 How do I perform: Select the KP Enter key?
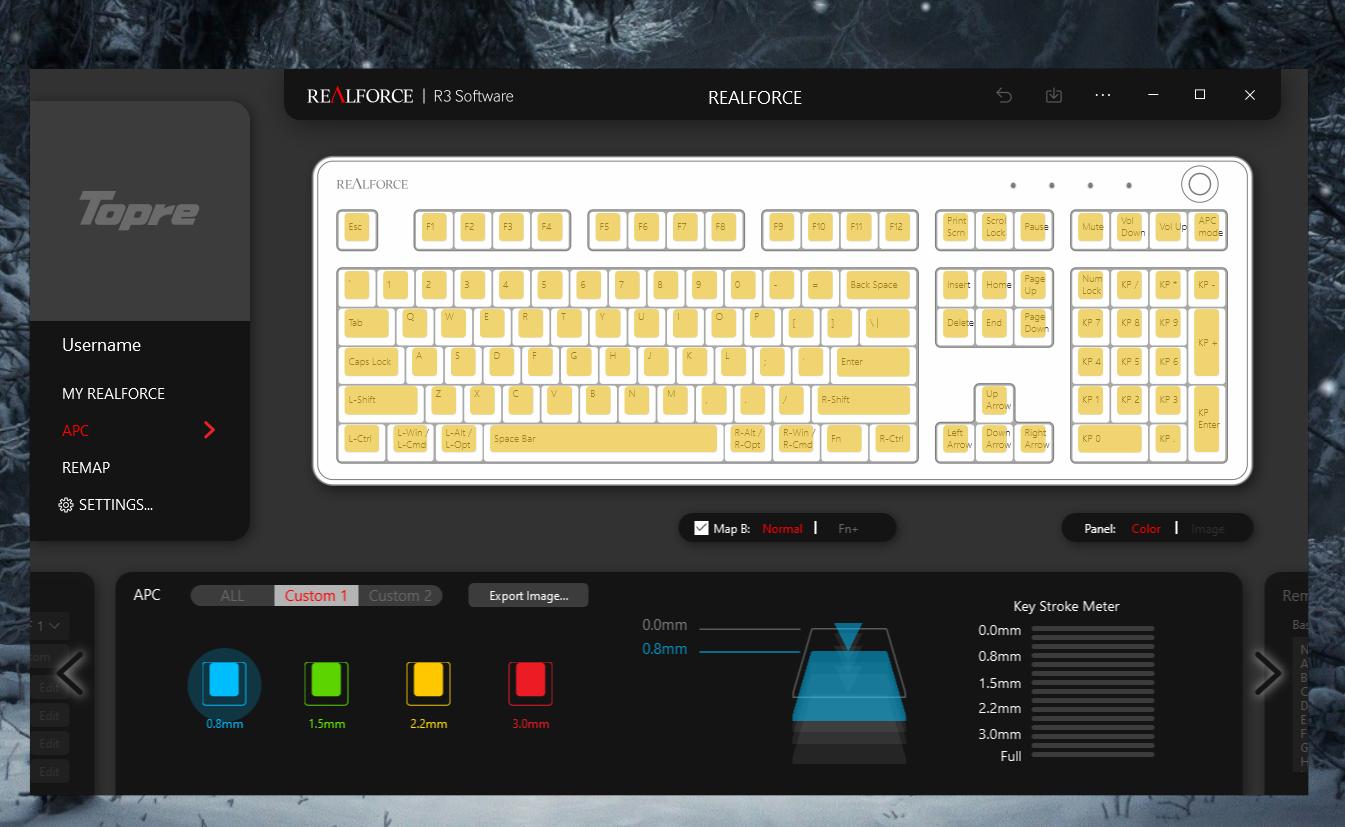tap(1208, 420)
